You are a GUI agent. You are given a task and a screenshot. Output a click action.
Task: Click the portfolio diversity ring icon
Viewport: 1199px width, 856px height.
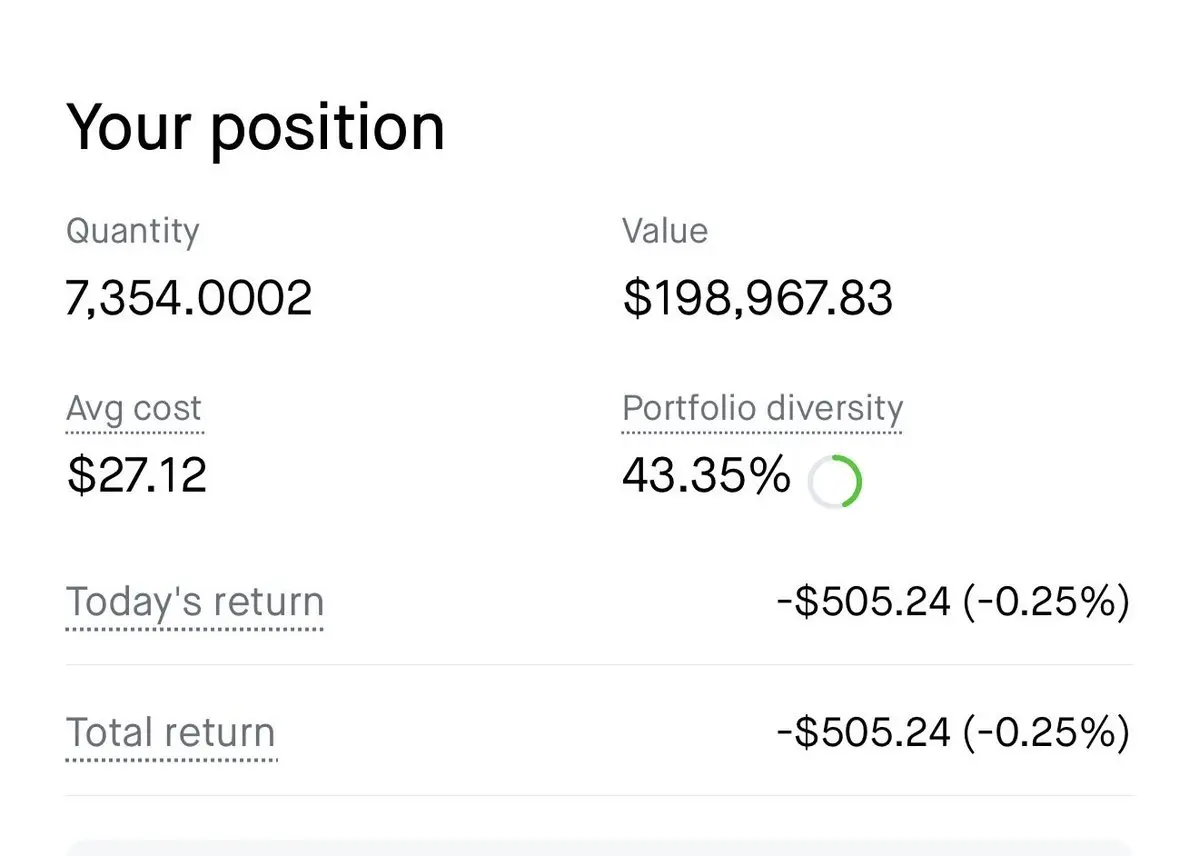[x=835, y=483]
